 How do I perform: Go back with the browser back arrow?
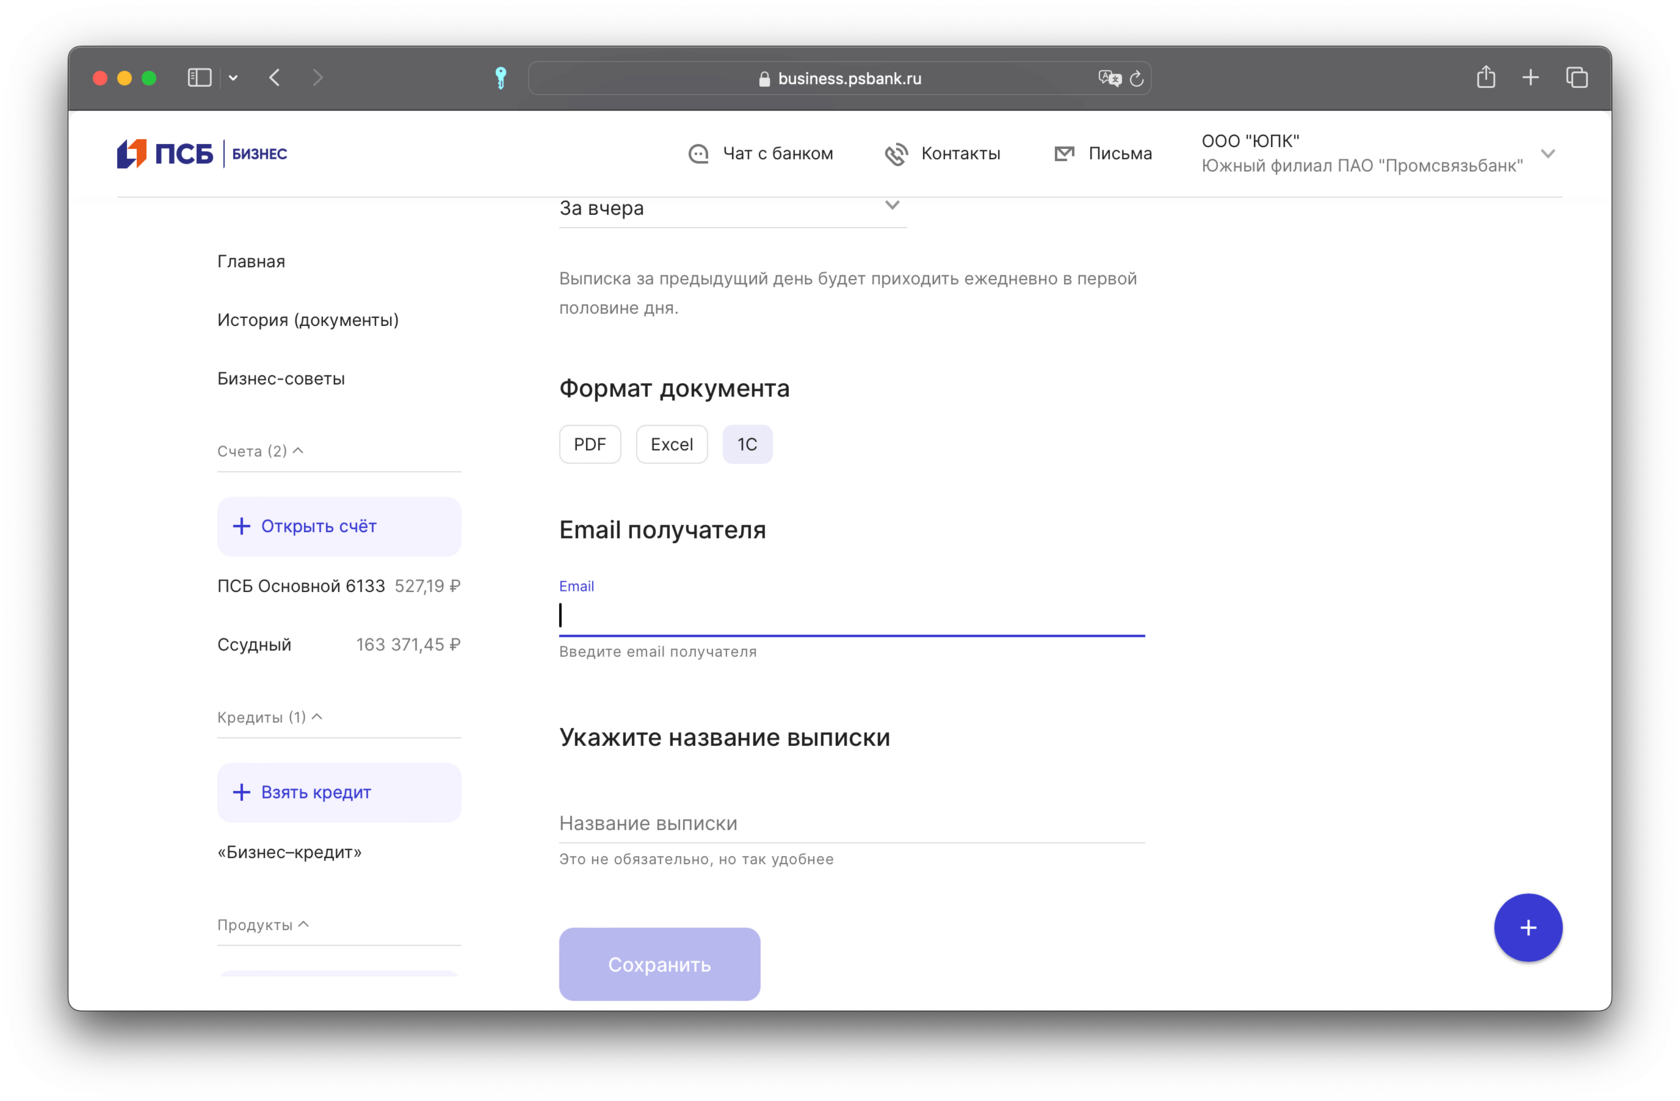point(275,77)
